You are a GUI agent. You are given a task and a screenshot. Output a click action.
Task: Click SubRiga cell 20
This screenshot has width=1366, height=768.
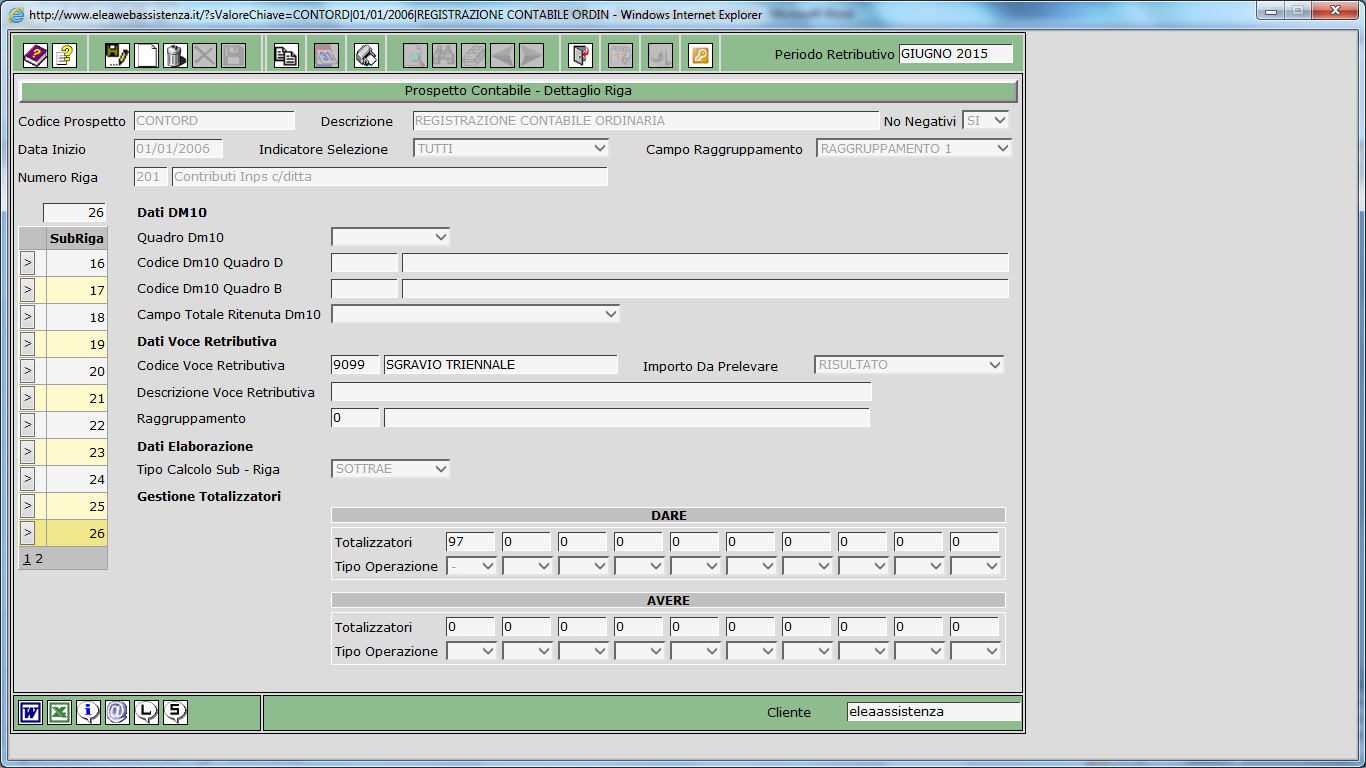point(77,372)
